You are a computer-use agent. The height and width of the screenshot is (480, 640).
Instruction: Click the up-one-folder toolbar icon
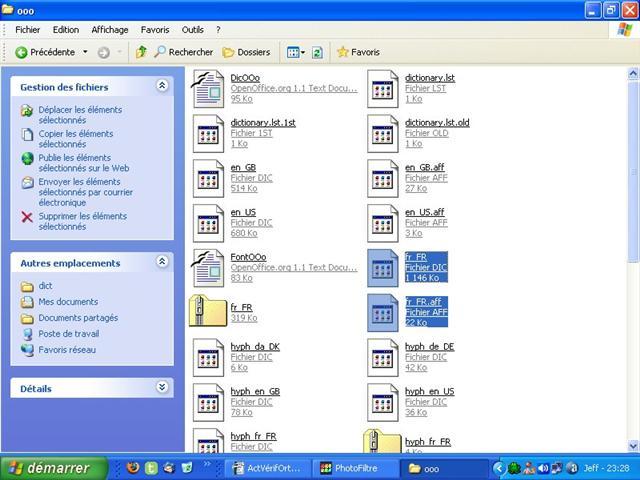[141, 52]
